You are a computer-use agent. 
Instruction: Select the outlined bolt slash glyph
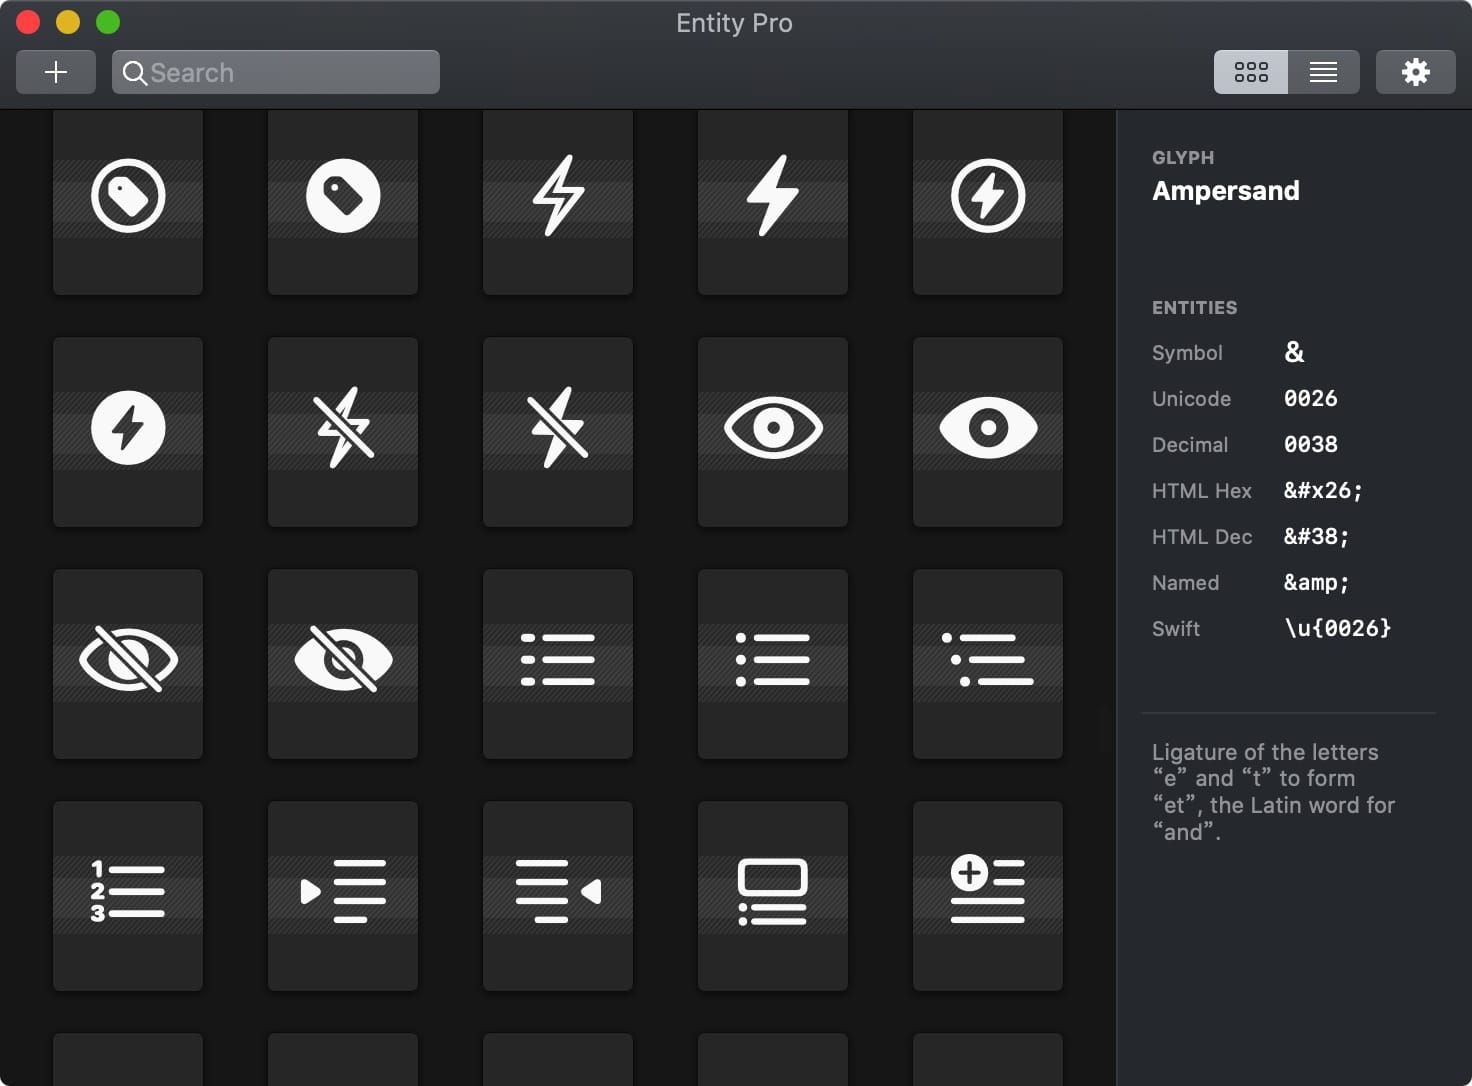(x=343, y=431)
